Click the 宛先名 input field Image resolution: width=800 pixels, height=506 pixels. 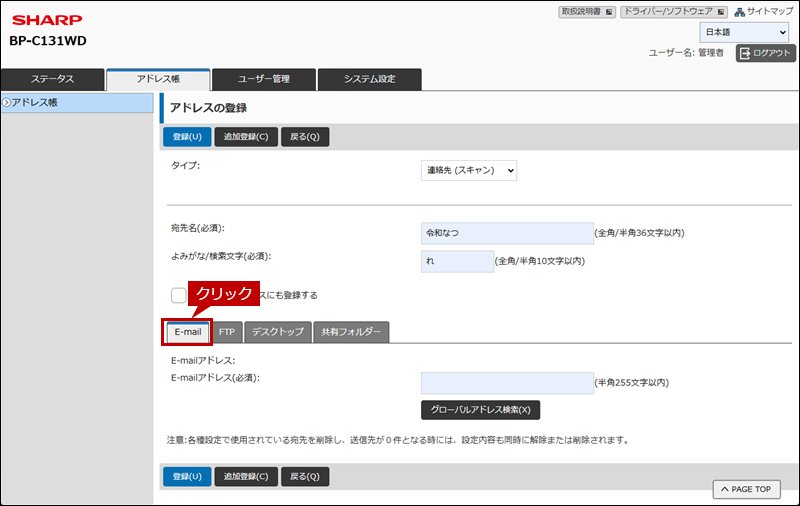click(507, 233)
